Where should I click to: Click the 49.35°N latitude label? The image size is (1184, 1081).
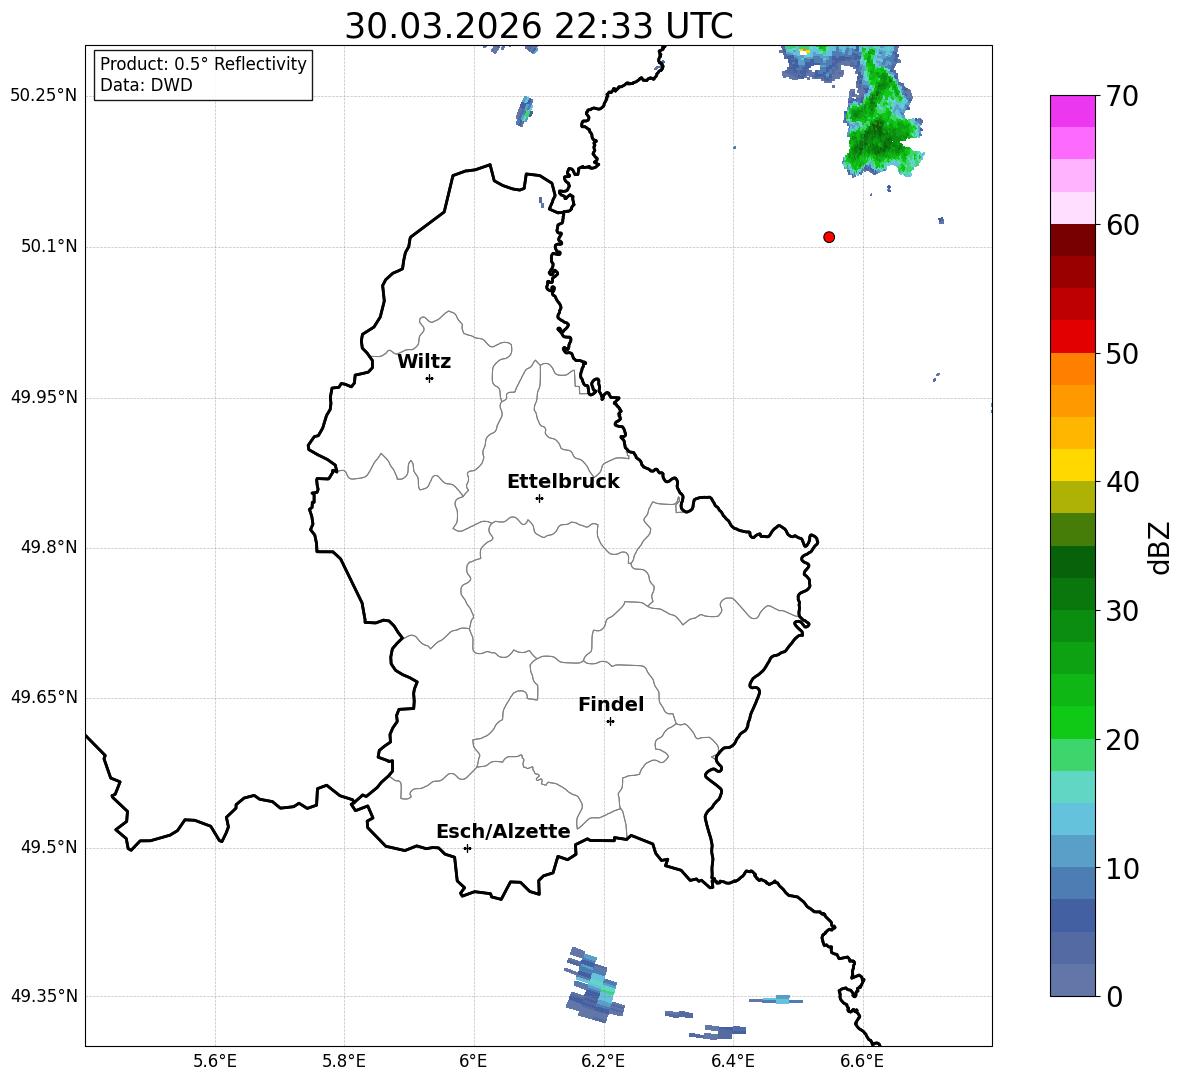point(44,996)
